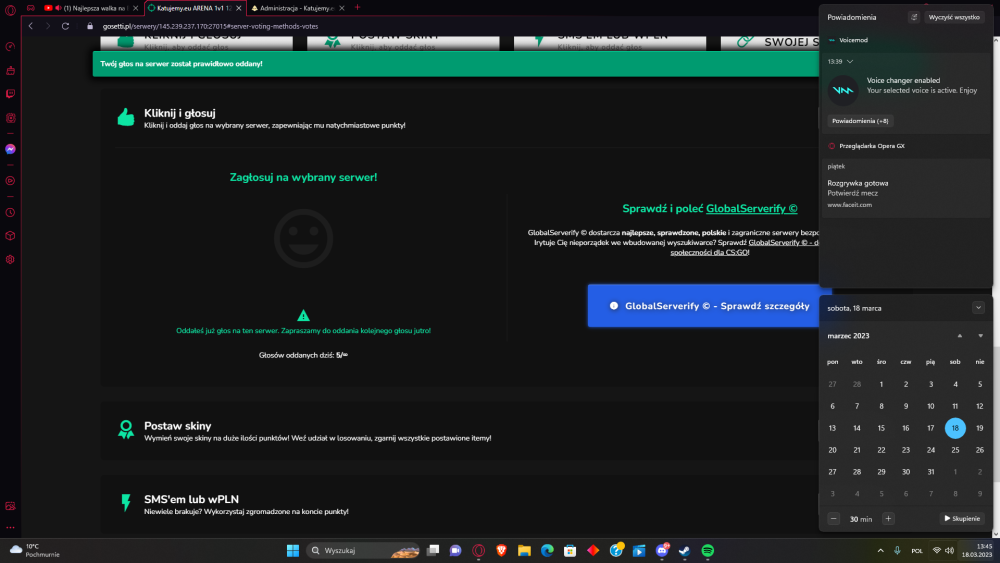This screenshot has height=563, width=1000.
Task: Go to next month with down arrow
Action: click(x=980, y=335)
